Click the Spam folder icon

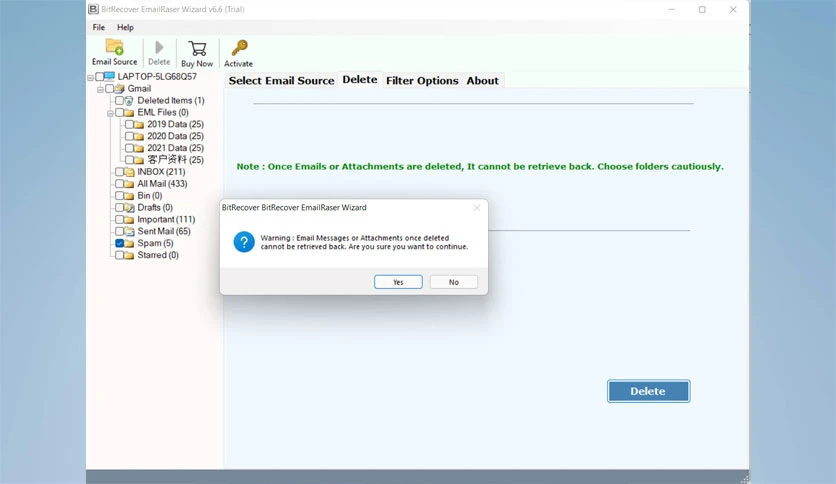[129, 243]
